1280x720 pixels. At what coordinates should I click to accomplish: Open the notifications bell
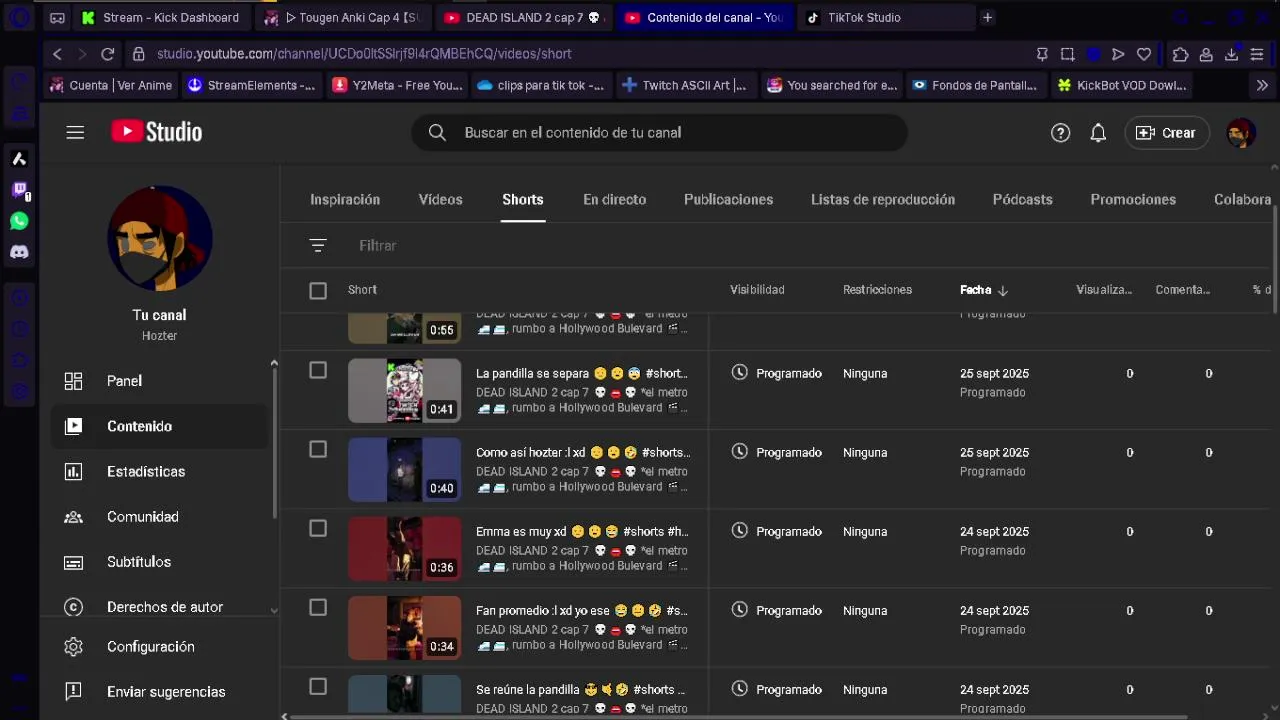click(x=1098, y=133)
